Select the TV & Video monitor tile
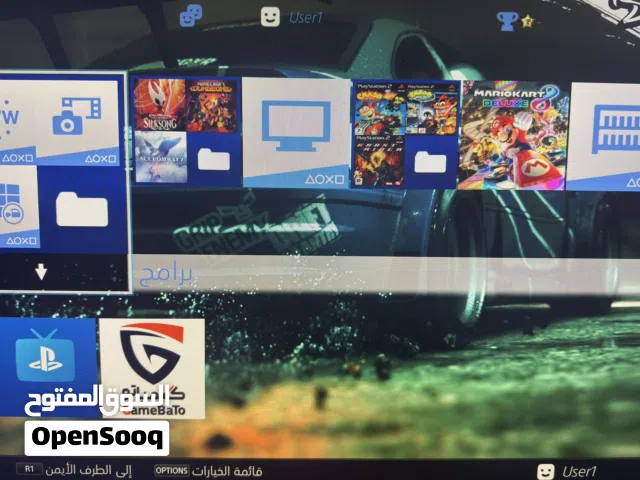The width and height of the screenshot is (640, 480). click(x=296, y=132)
